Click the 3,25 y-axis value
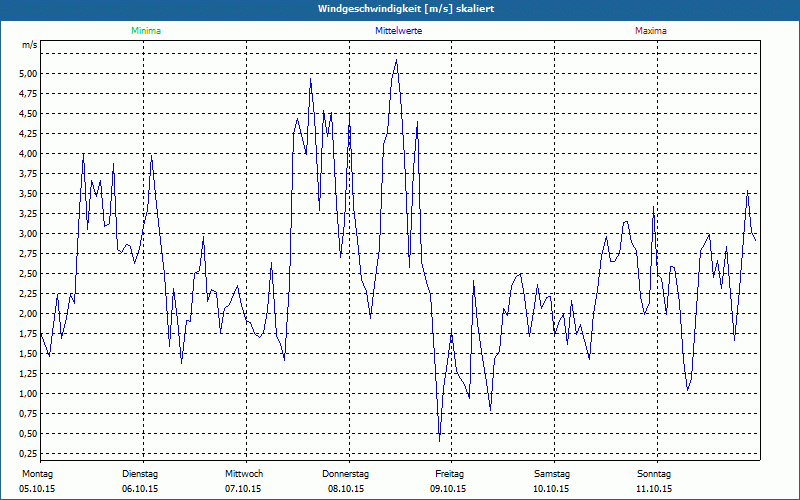Screen dimensions: 800x500 pos(30,214)
